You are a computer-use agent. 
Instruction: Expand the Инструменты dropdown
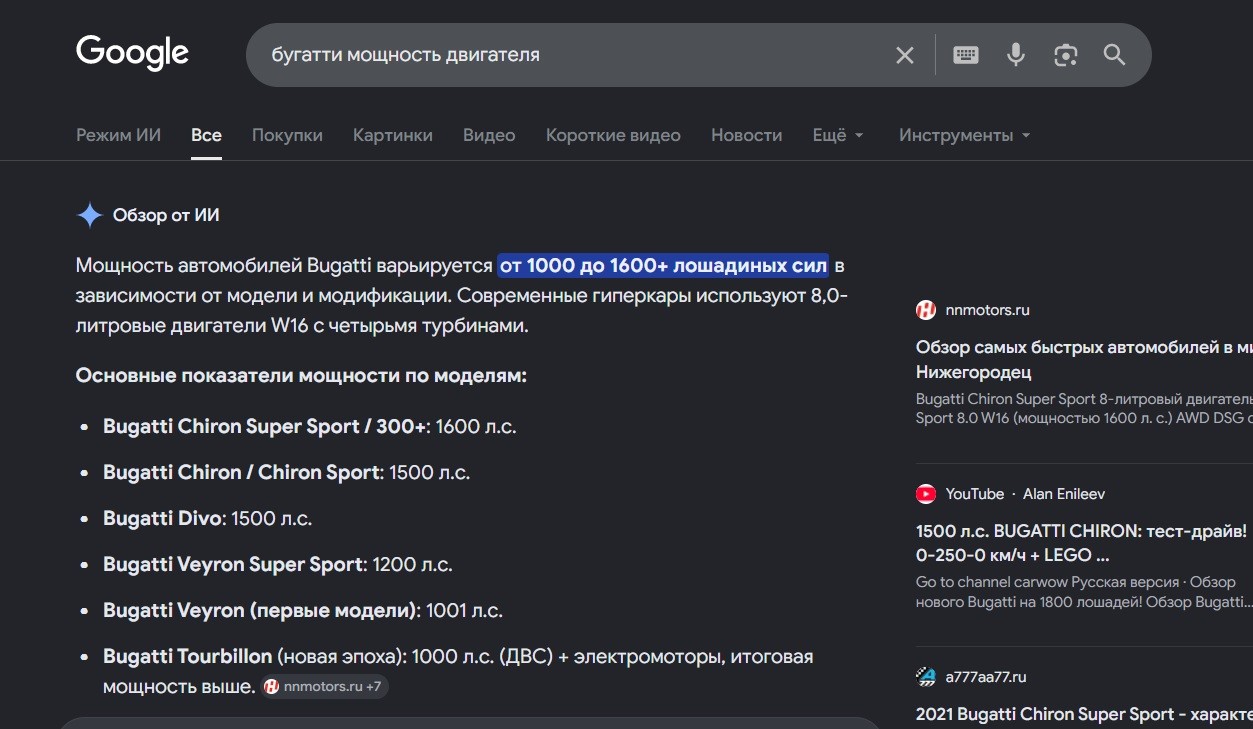(964, 135)
